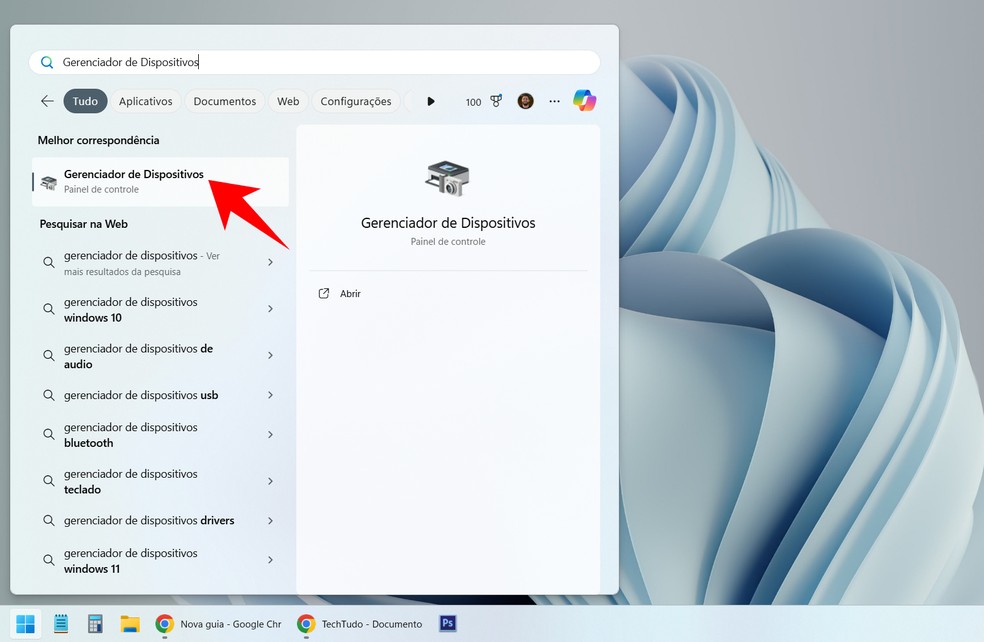Click the Device Manager icon in best match
The height and width of the screenshot is (642, 984).
pyautogui.click(x=48, y=182)
